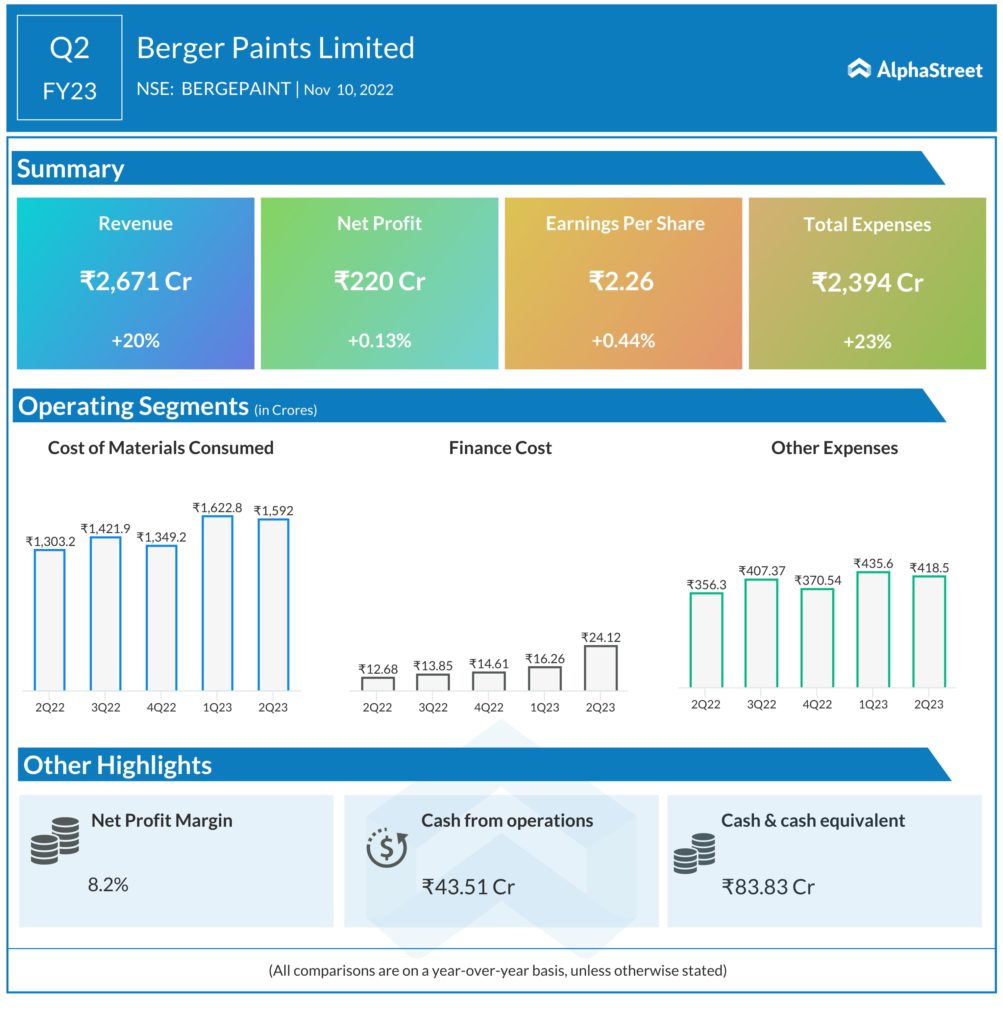Click the AlphaStreet logo icon
Viewport: 1003px width, 1024px height.
[x=859, y=69]
